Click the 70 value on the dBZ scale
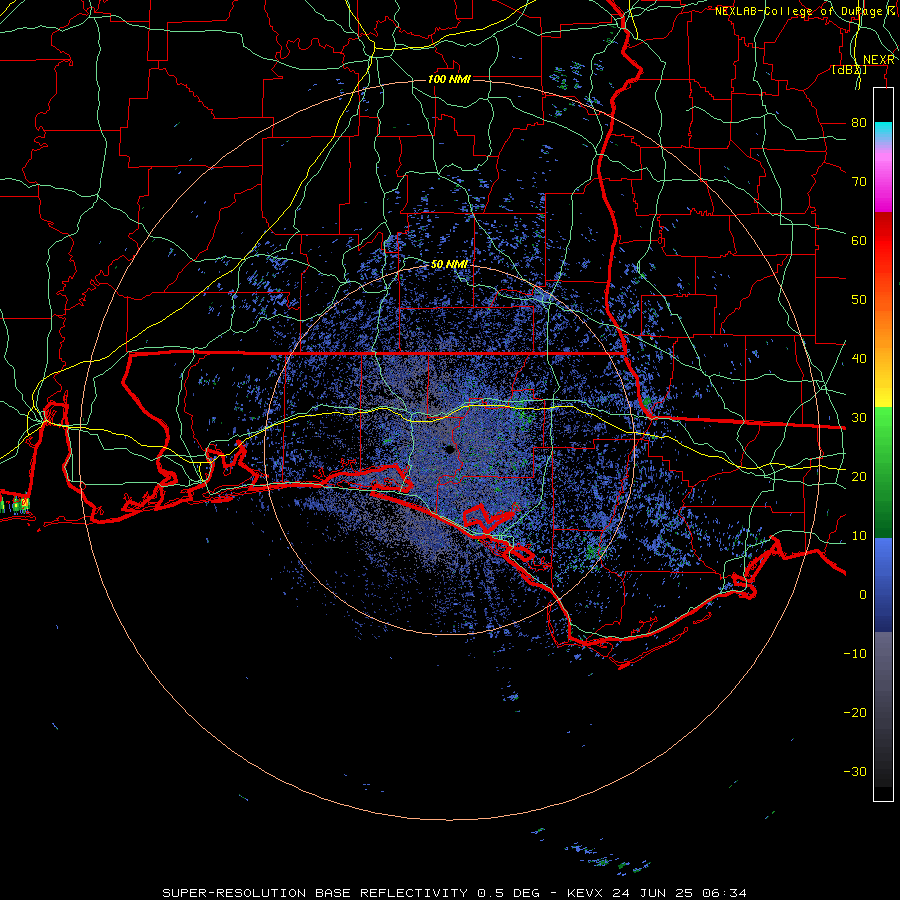 pos(859,181)
